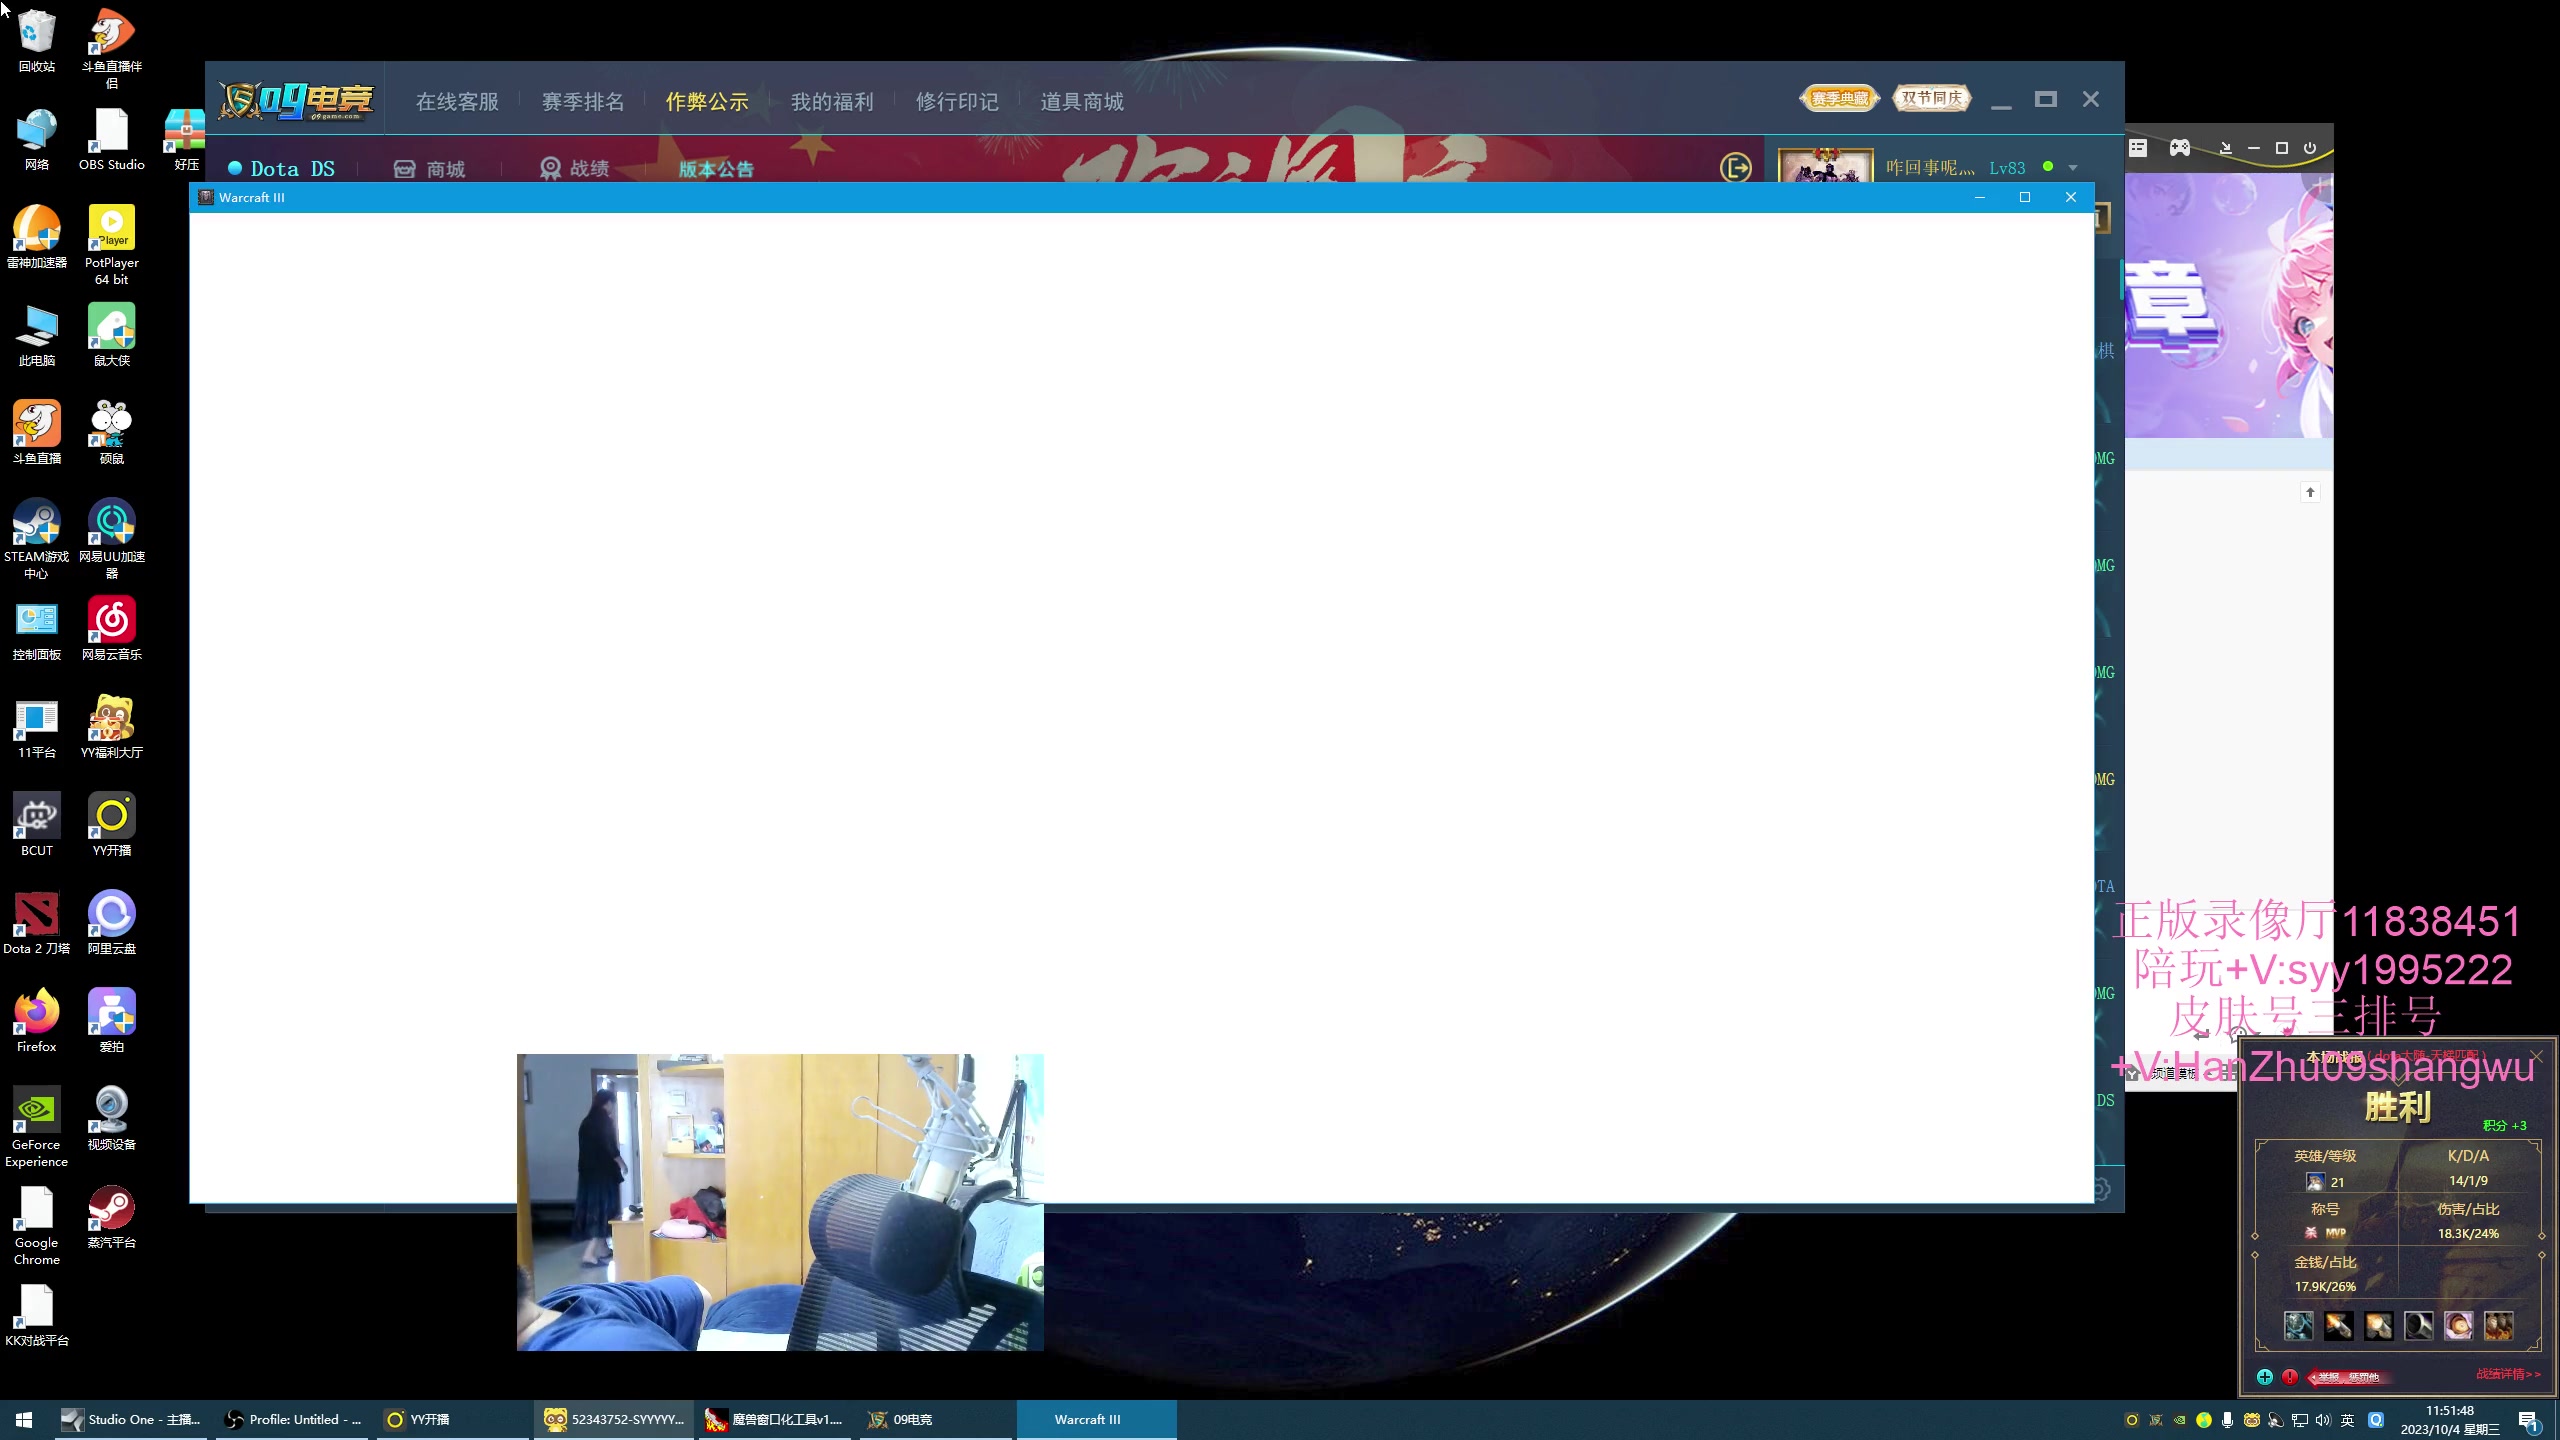
Task: Click the power icon in YY window
Action: click(2310, 148)
